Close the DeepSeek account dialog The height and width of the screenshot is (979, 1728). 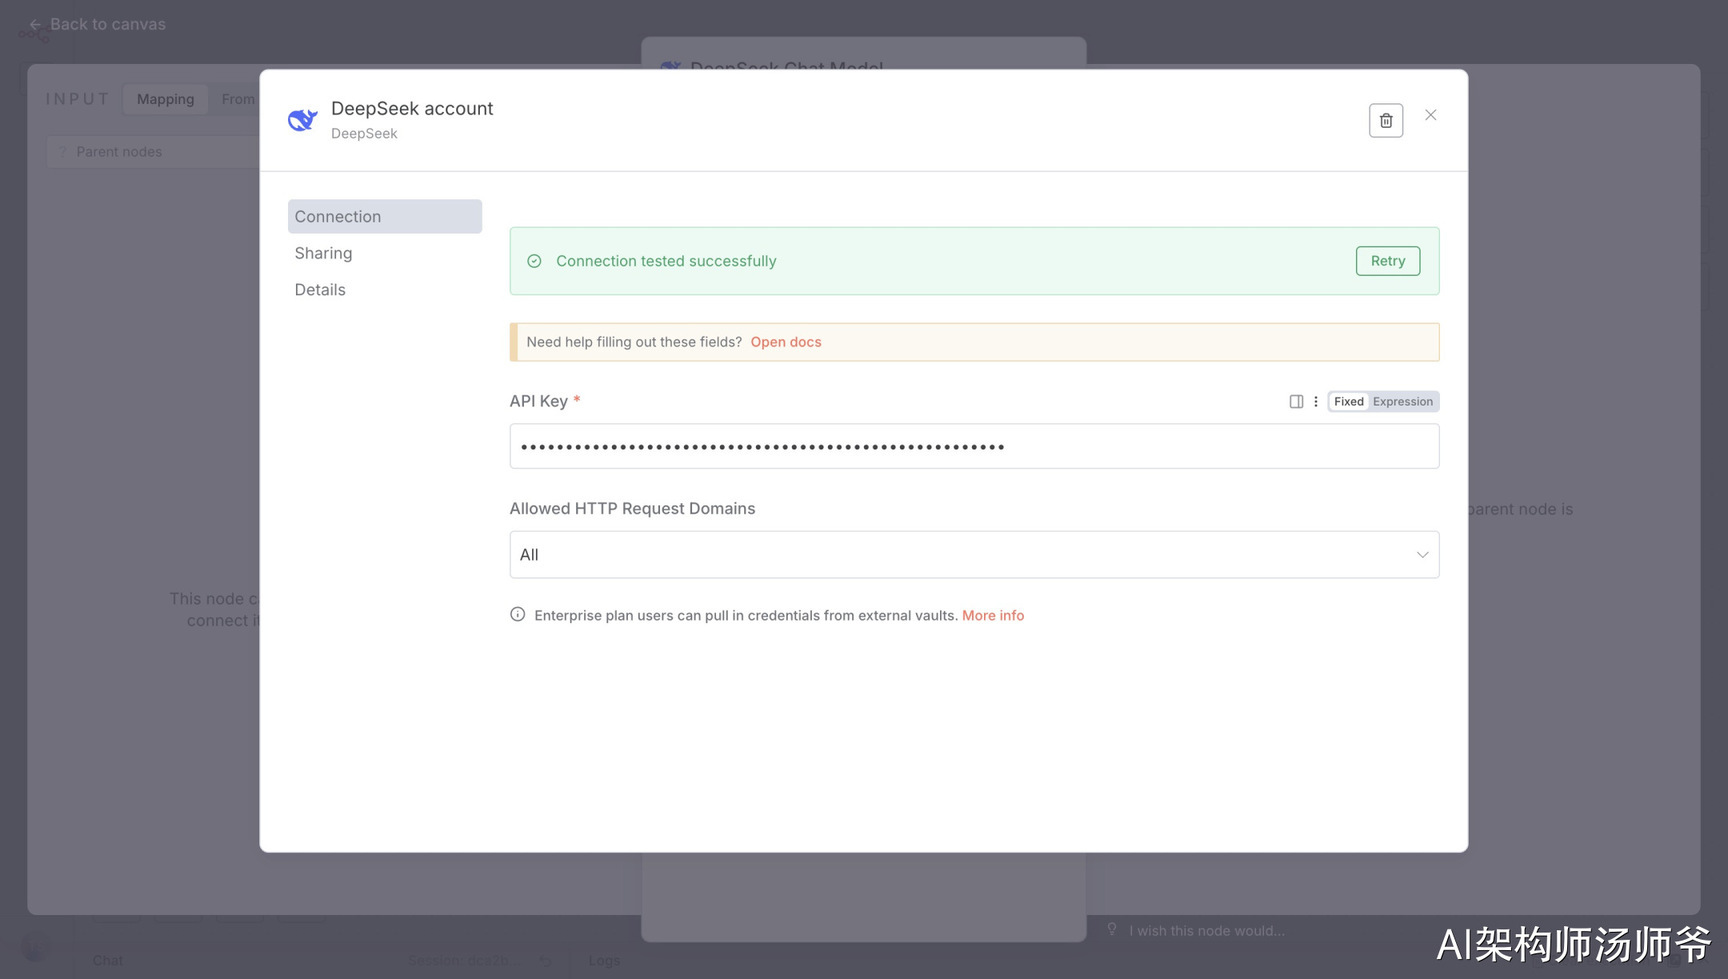1430,115
